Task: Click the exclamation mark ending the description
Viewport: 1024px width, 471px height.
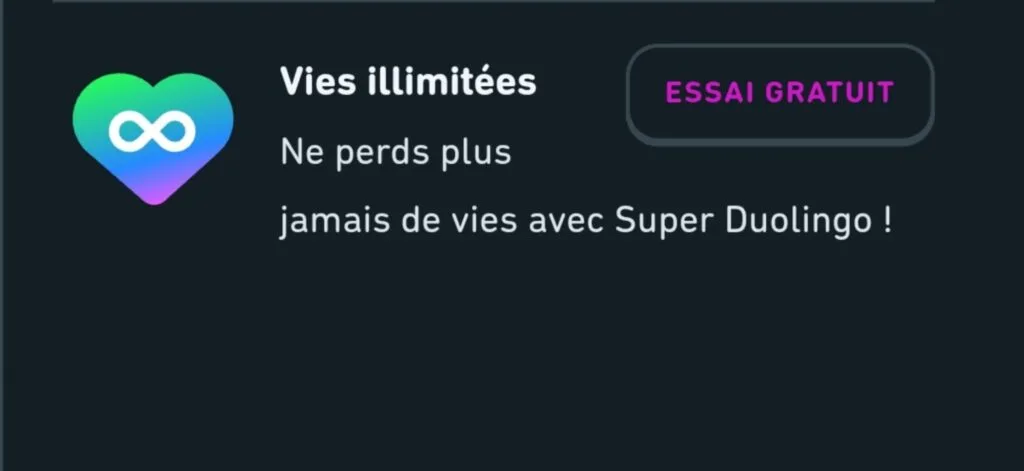Action: click(x=886, y=220)
